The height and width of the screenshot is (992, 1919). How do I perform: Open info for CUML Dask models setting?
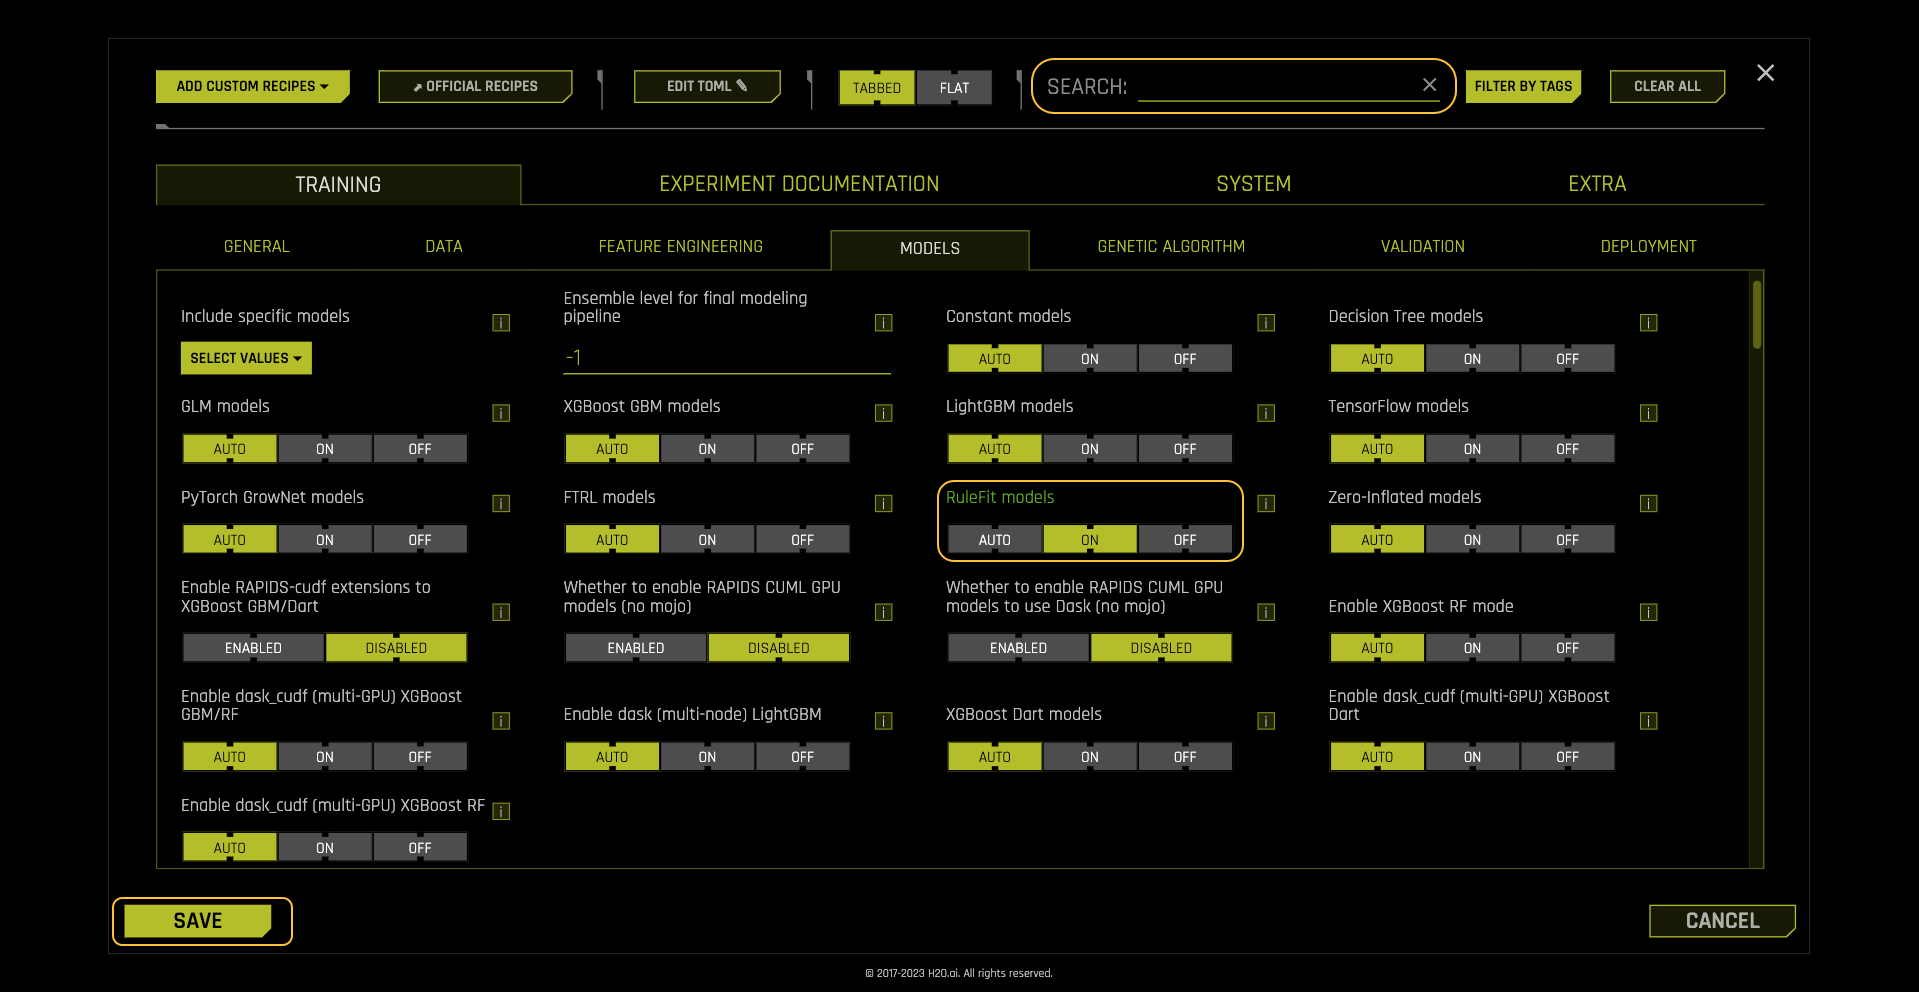tap(1266, 612)
